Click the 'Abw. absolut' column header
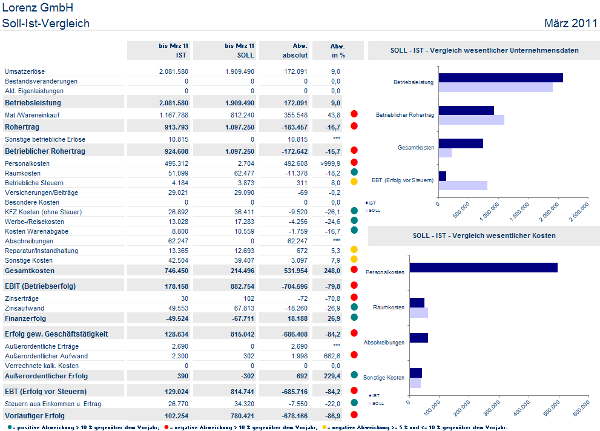Screen dimensions: 600x431 tap(284, 51)
